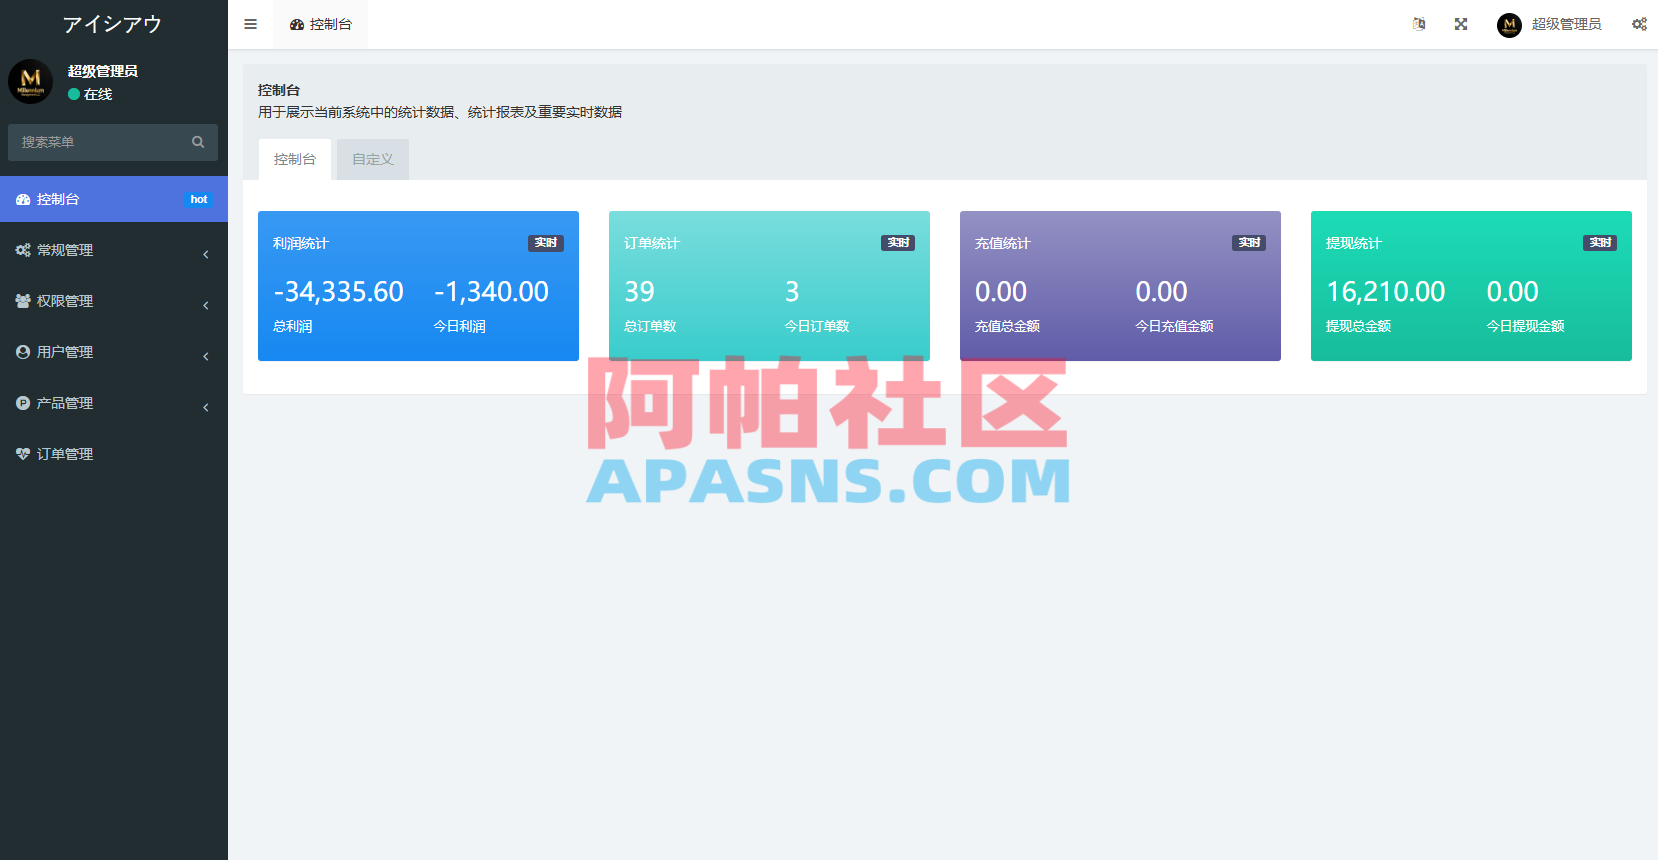Click the 在线 online status indicator
This screenshot has height=860, width=1658.
tap(90, 94)
